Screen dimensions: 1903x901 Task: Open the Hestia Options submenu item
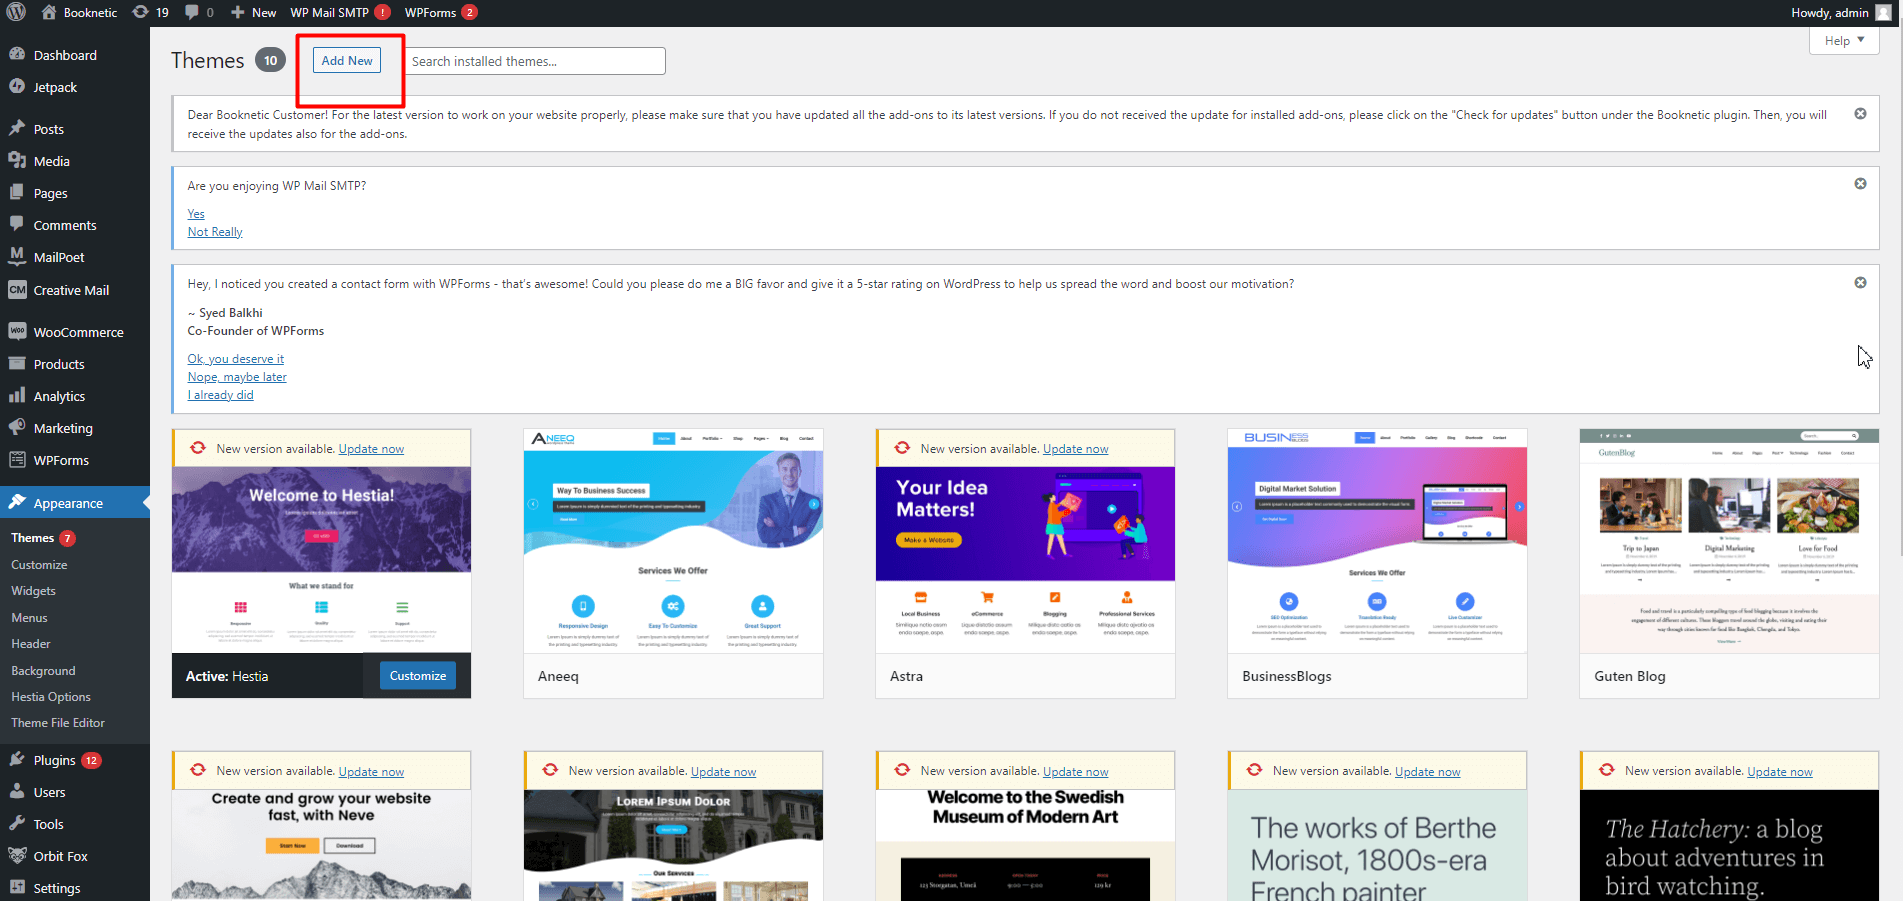click(50, 697)
